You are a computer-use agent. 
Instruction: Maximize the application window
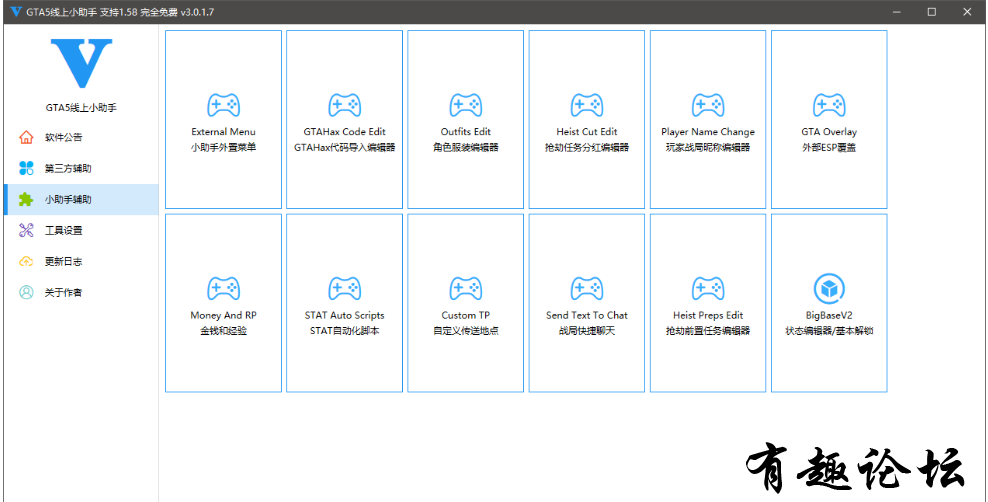pyautogui.click(x=931, y=11)
